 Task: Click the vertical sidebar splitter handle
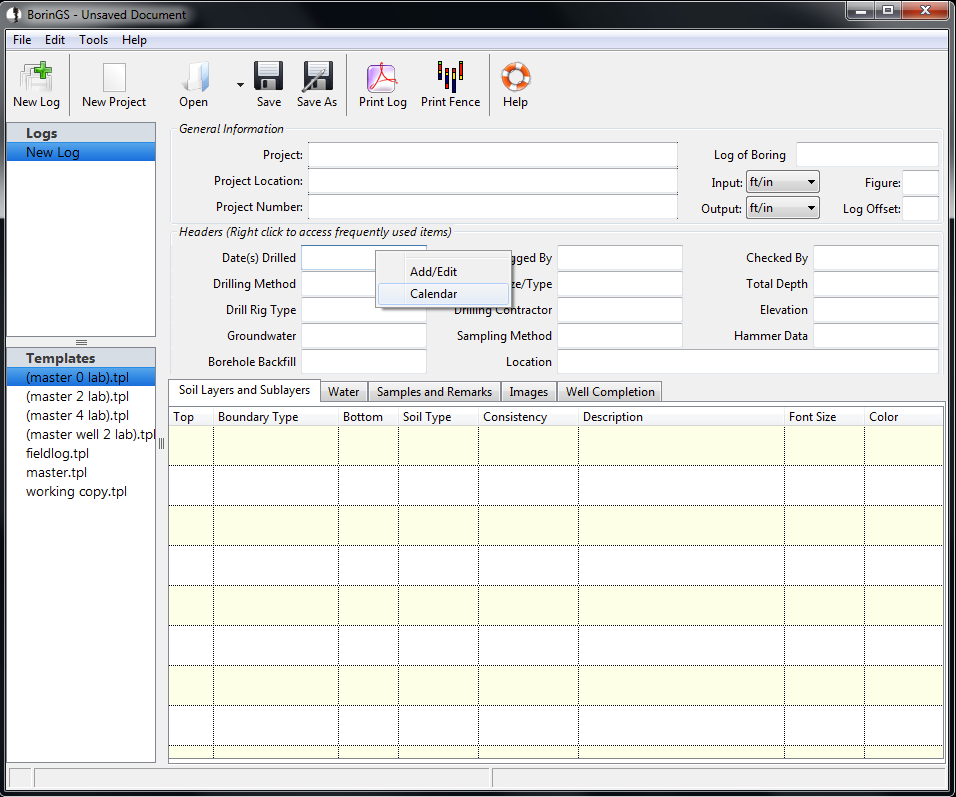(162, 444)
